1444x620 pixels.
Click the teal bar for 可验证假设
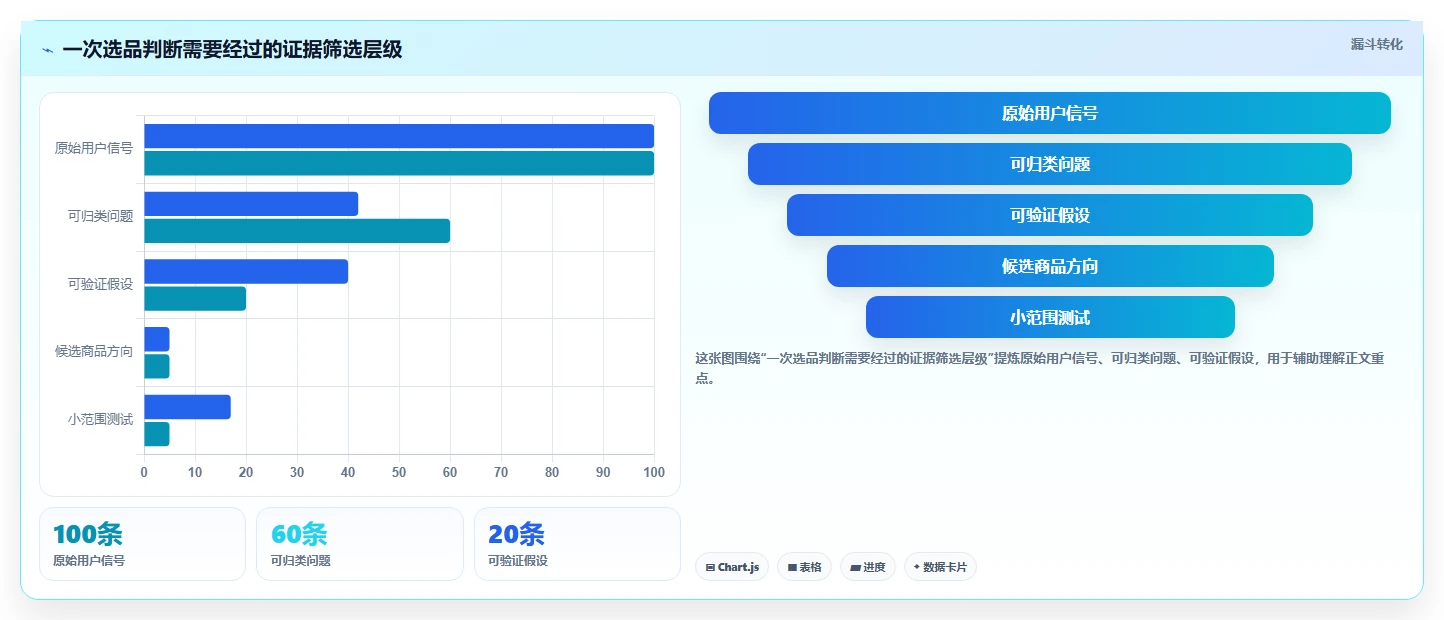point(195,298)
